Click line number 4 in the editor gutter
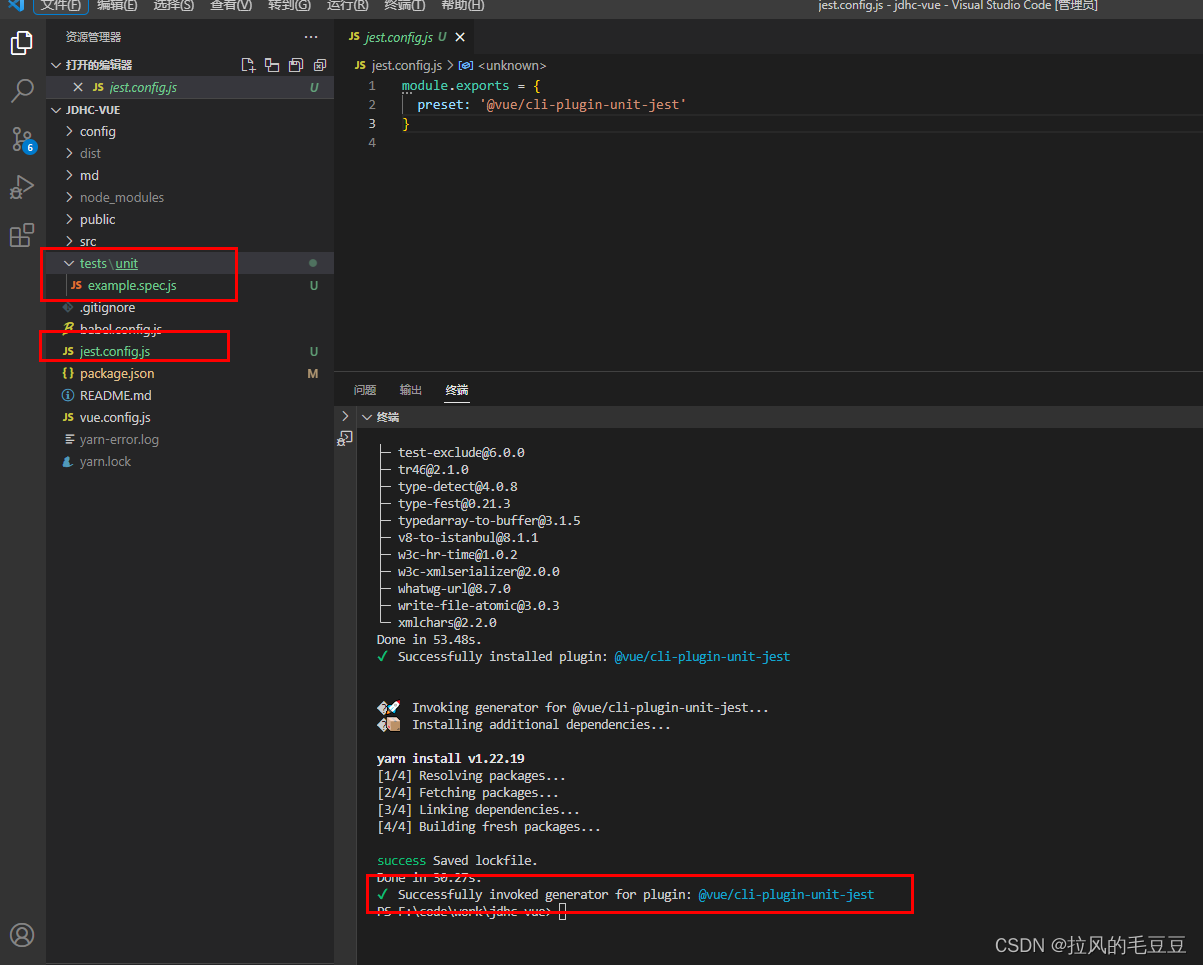 click(x=372, y=142)
